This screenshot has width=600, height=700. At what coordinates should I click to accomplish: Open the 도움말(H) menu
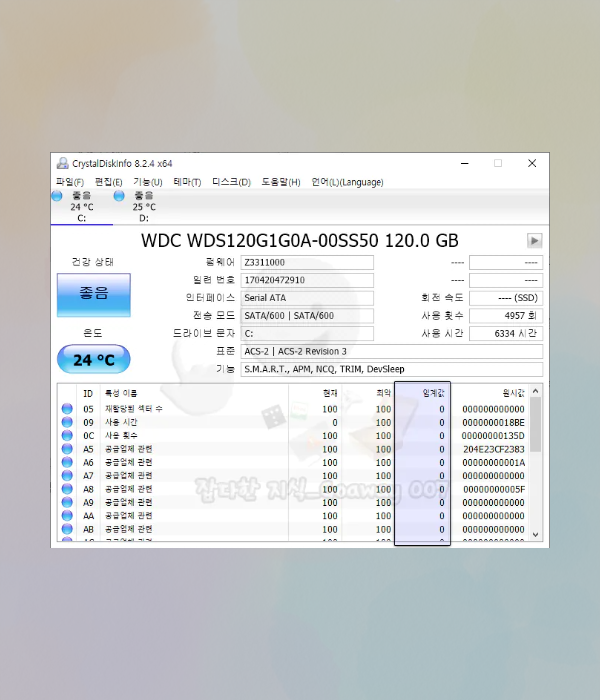[x=281, y=182]
